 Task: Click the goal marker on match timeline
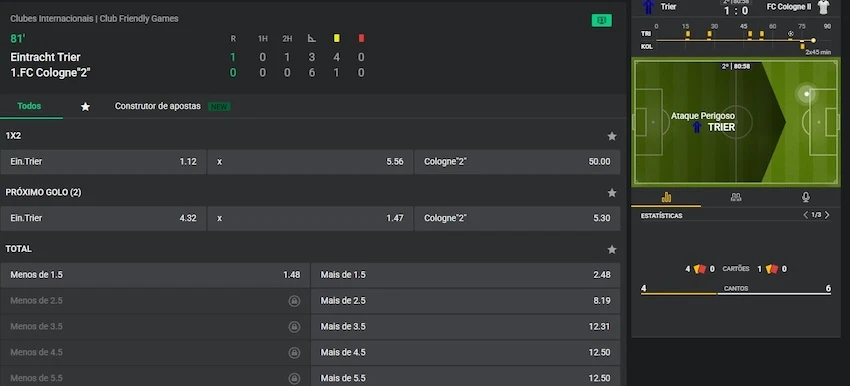tap(790, 34)
